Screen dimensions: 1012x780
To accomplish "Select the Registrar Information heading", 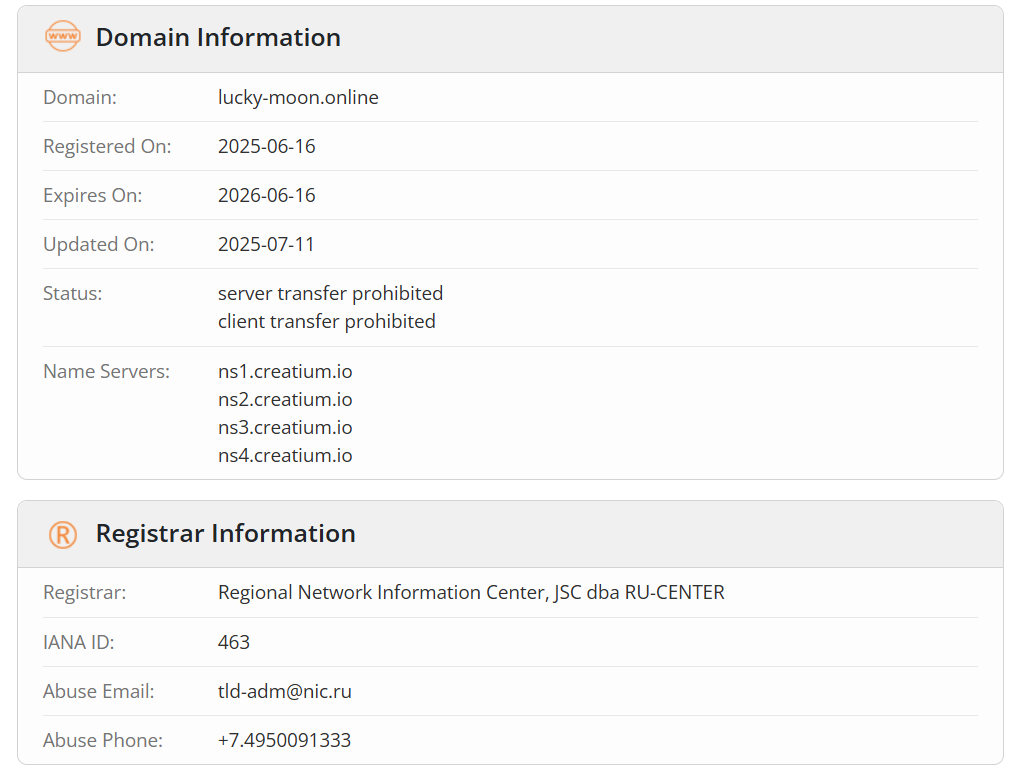I will pyautogui.click(x=225, y=534).
